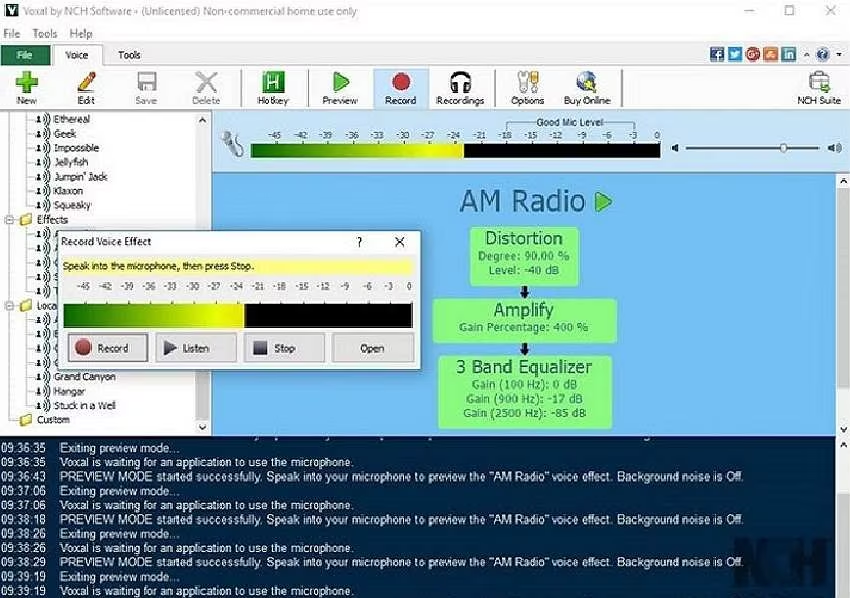Screen dimensions: 850x598
Task: Select the Geek voice
Action: click(65, 133)
